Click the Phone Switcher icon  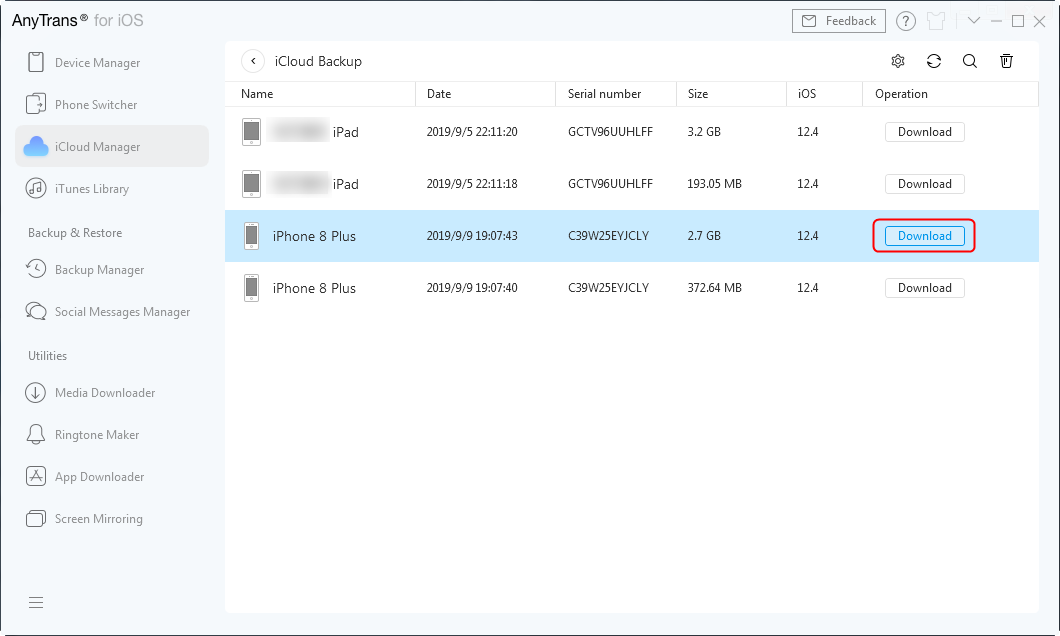(35, 104)
